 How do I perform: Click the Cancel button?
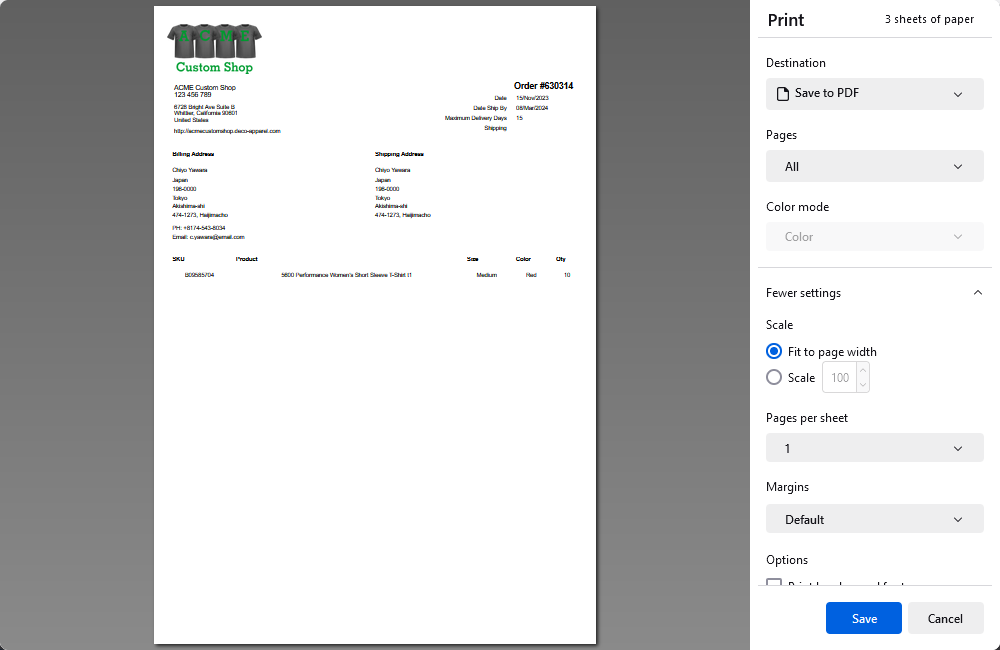[945, 618]
